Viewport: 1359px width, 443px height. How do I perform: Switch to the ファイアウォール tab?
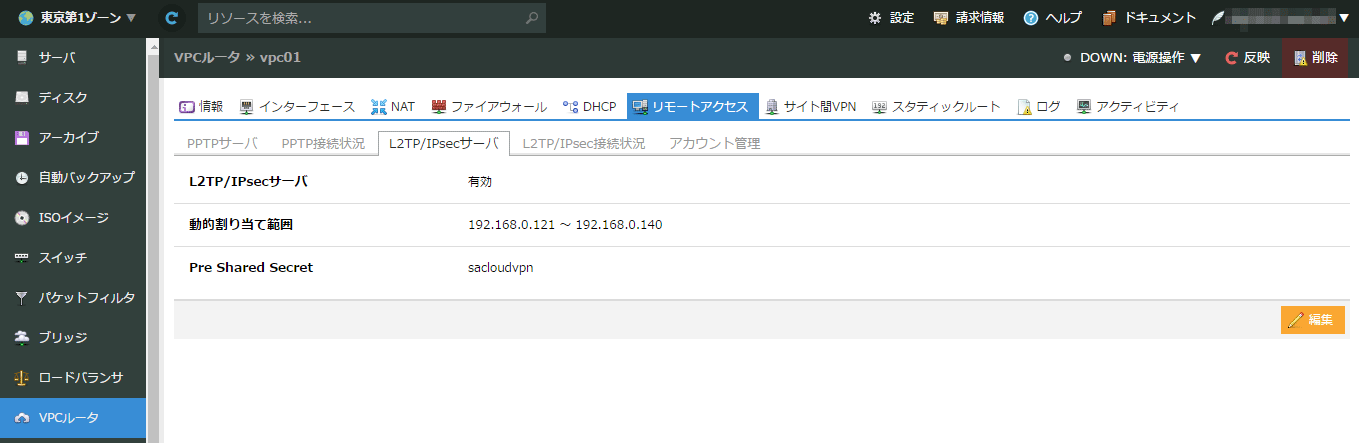pyautogui.click(x=489, y=106)
